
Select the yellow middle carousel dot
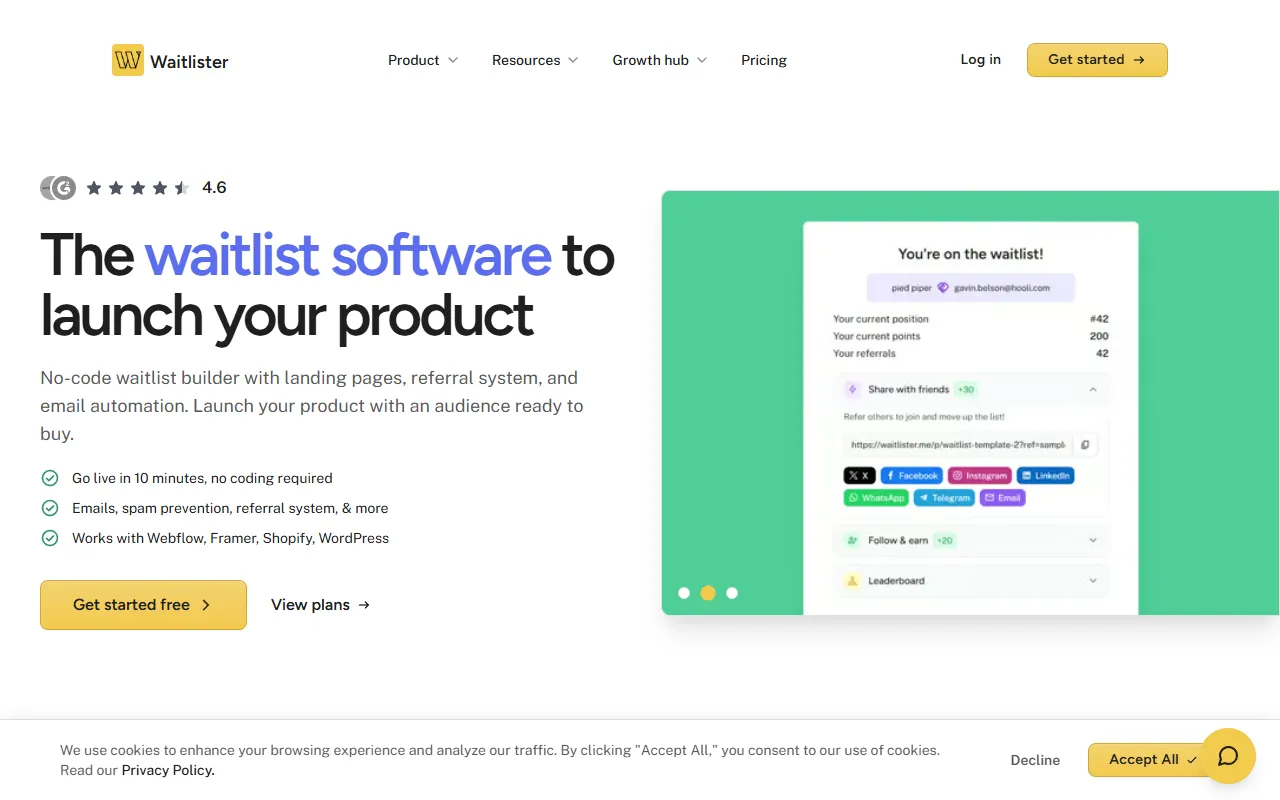pos(708,593)
